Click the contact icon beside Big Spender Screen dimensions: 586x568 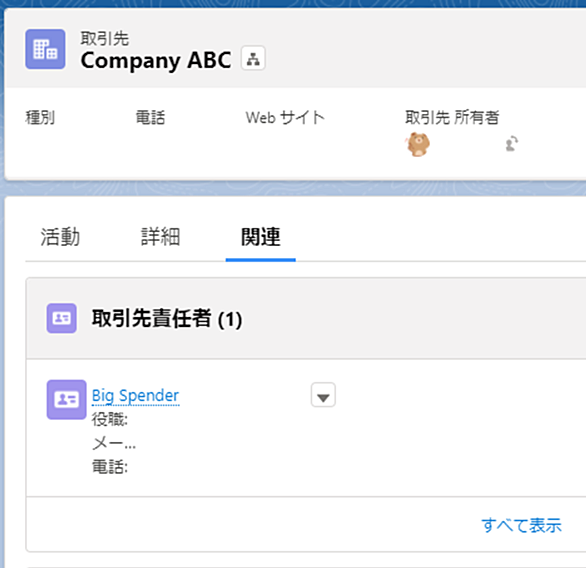coord(67,400)
